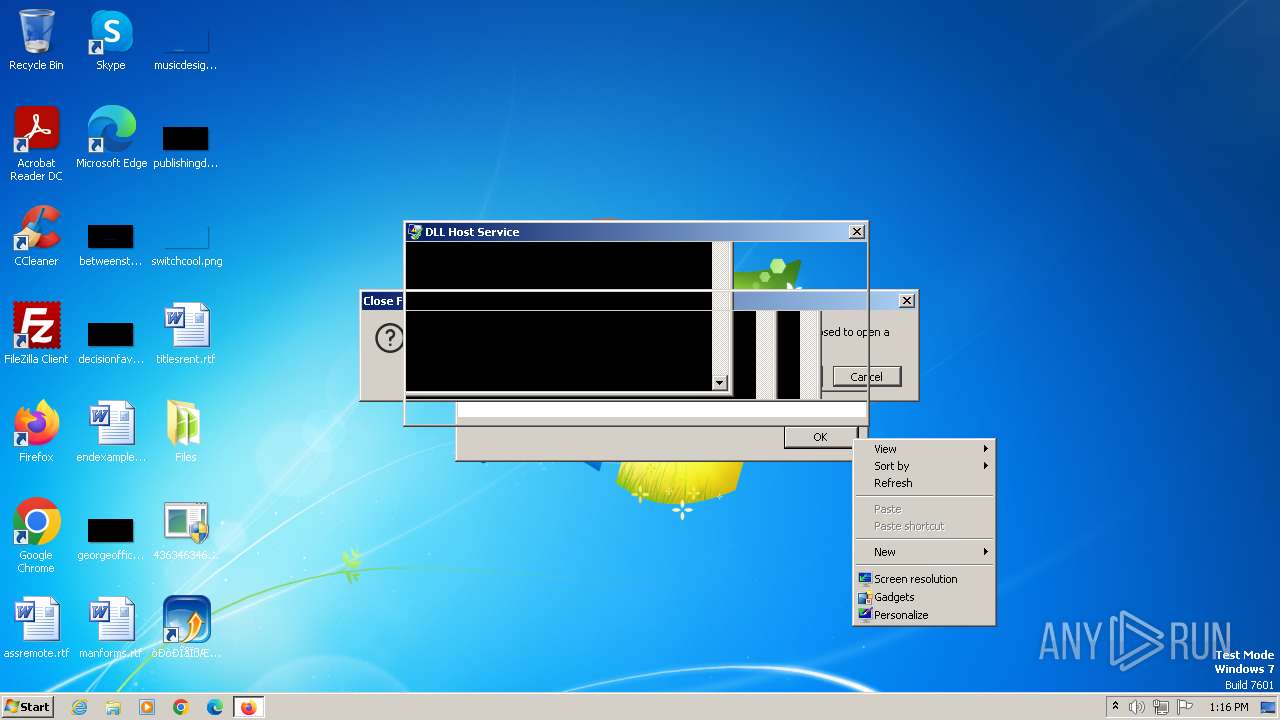
Task: Click the Start button
Action: 28,707
